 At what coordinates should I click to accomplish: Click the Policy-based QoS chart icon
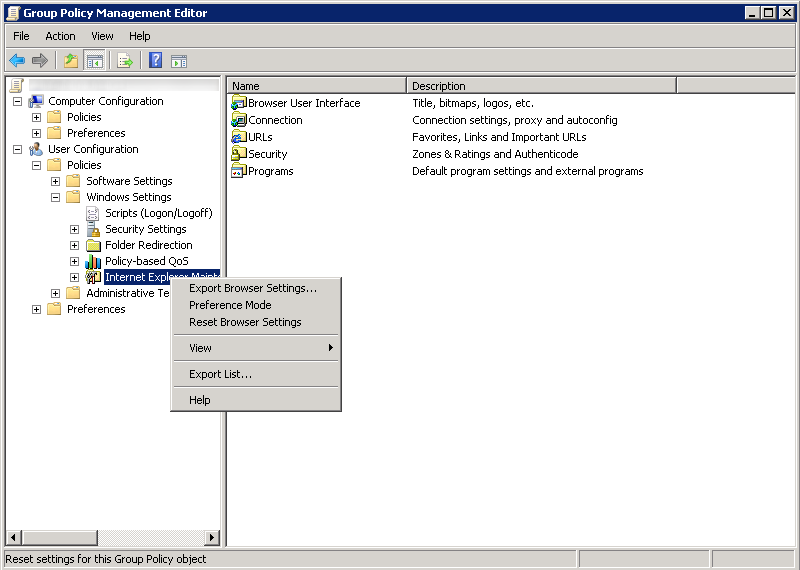click(x=93, y=261)
